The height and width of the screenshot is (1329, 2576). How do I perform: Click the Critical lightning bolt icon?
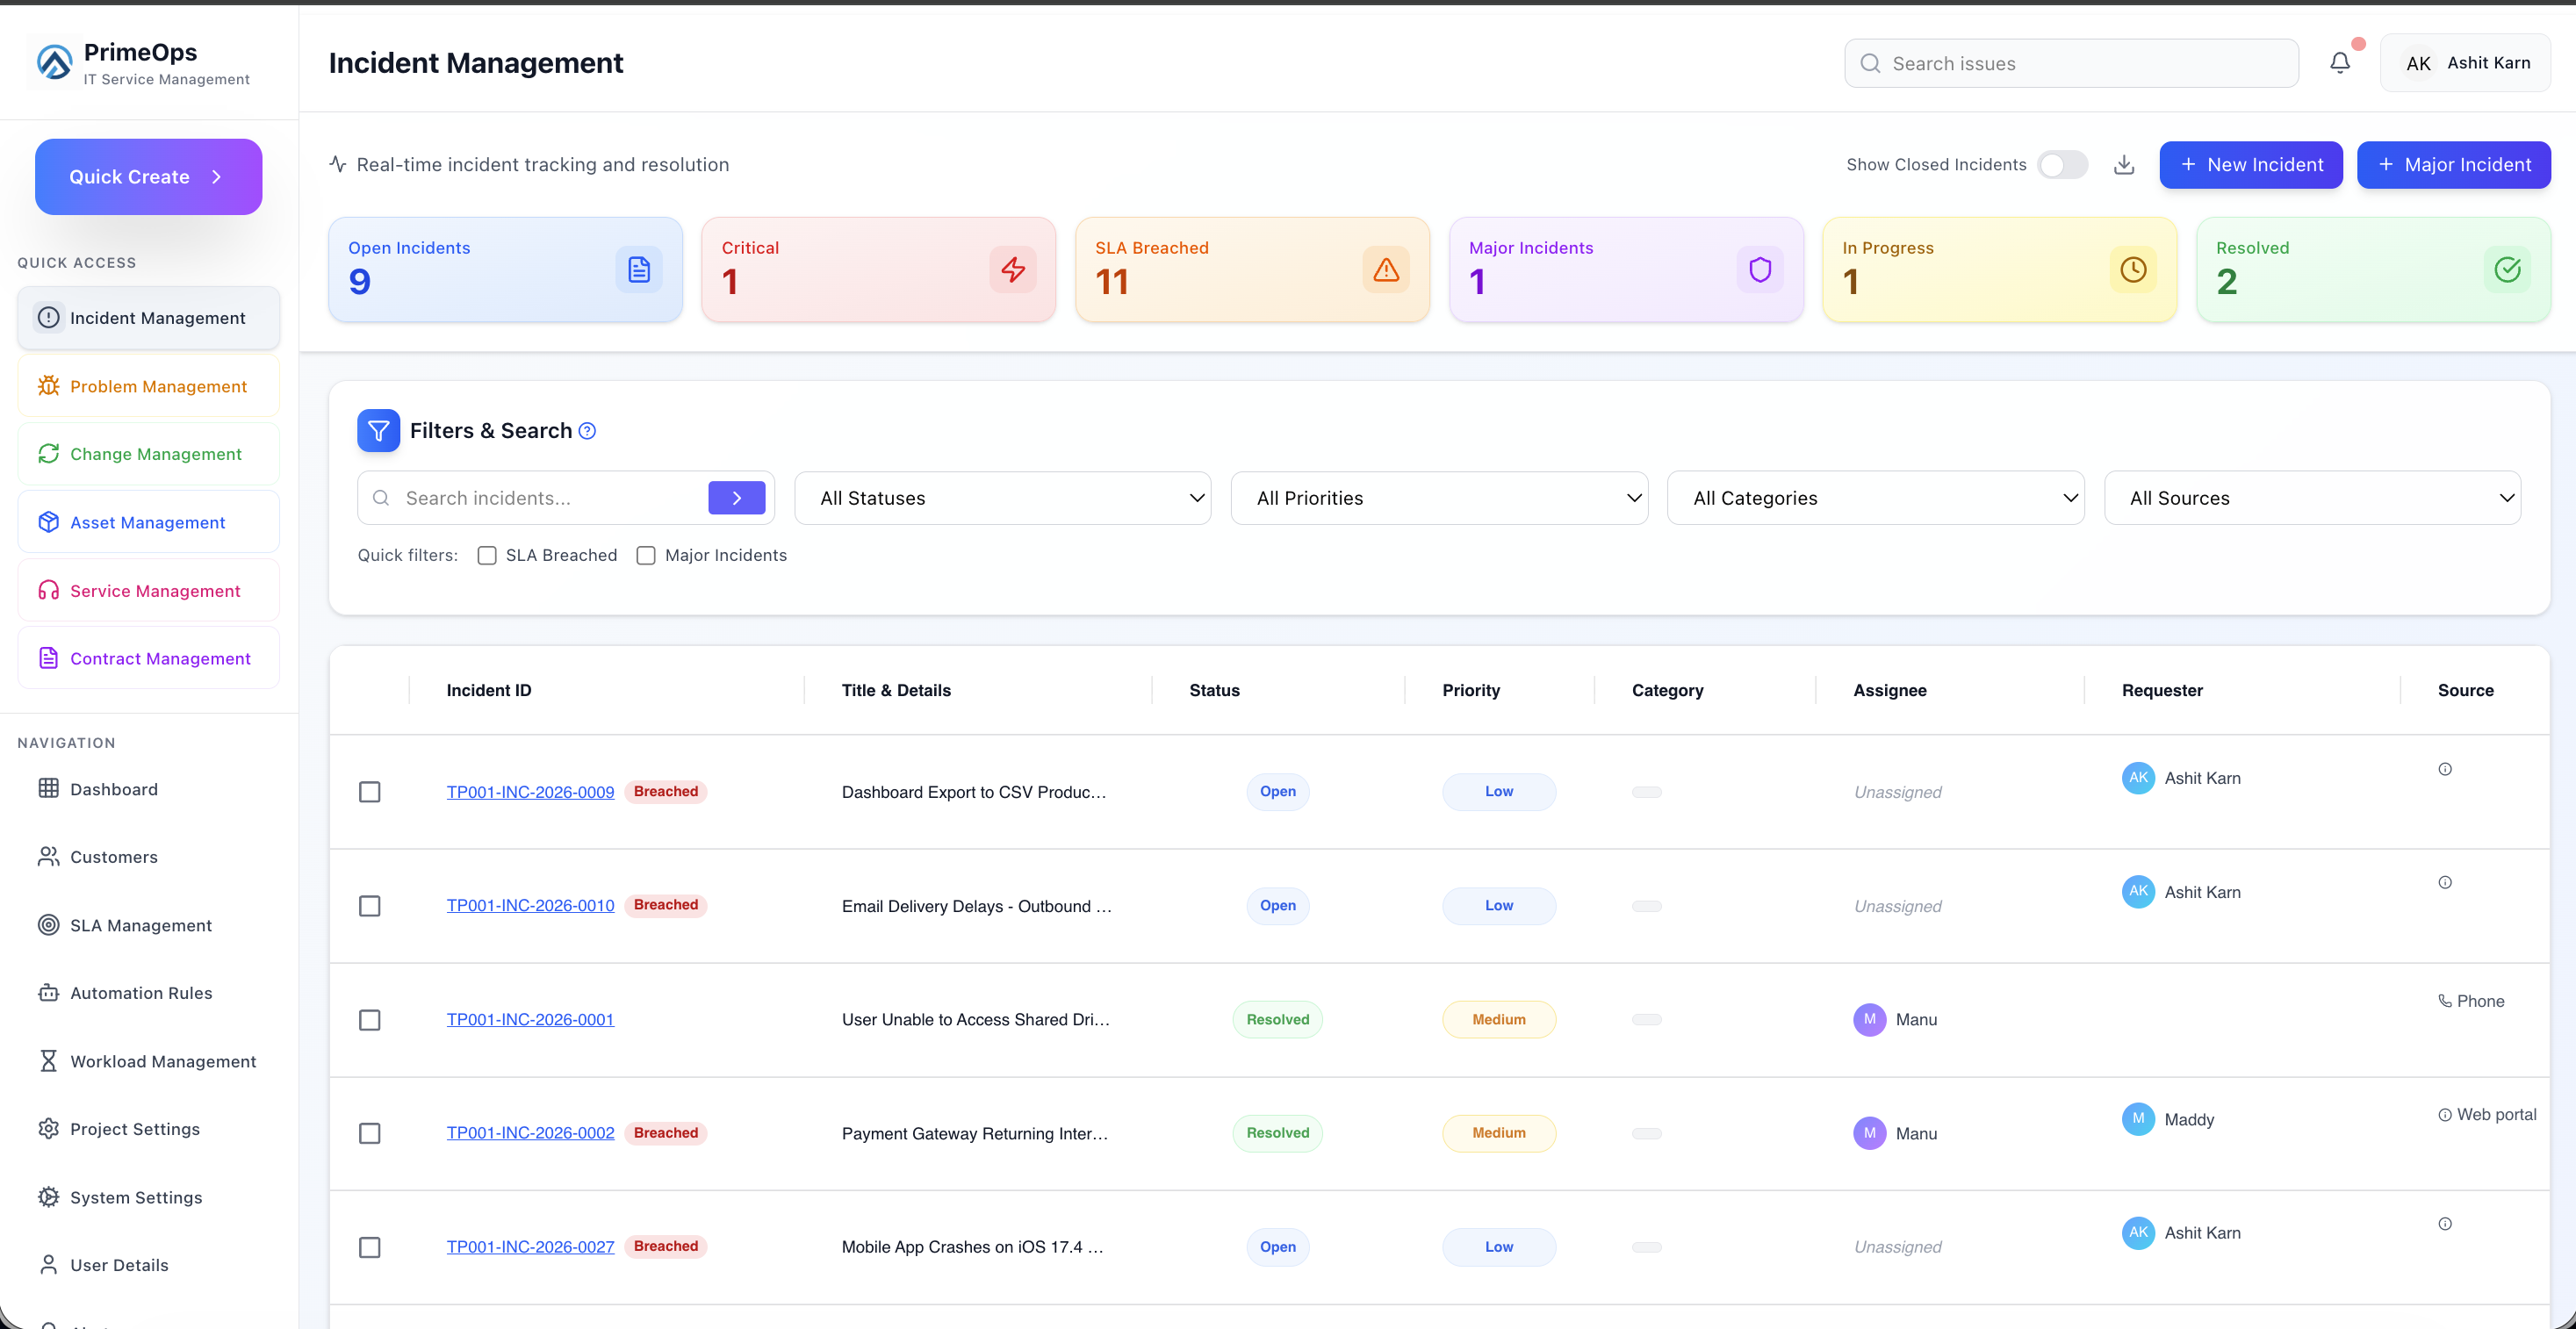coord(1012,270)
